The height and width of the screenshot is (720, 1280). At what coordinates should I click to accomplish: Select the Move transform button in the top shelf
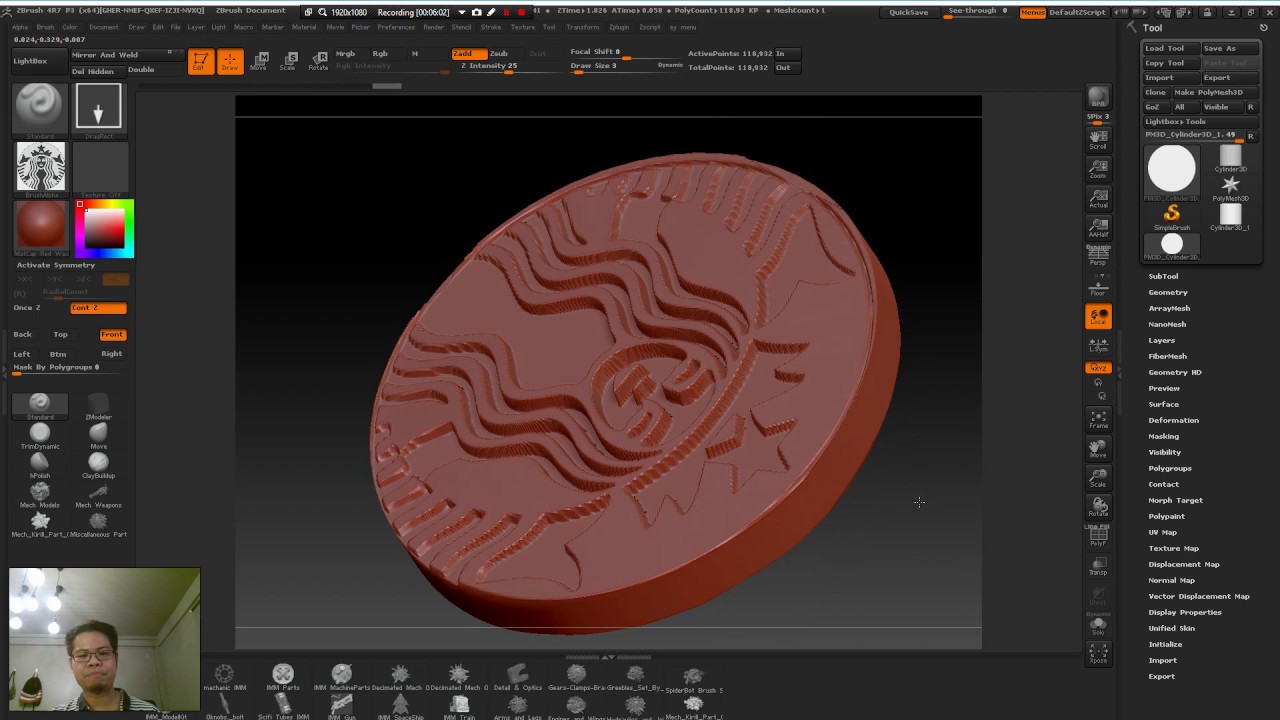point(260,61)
